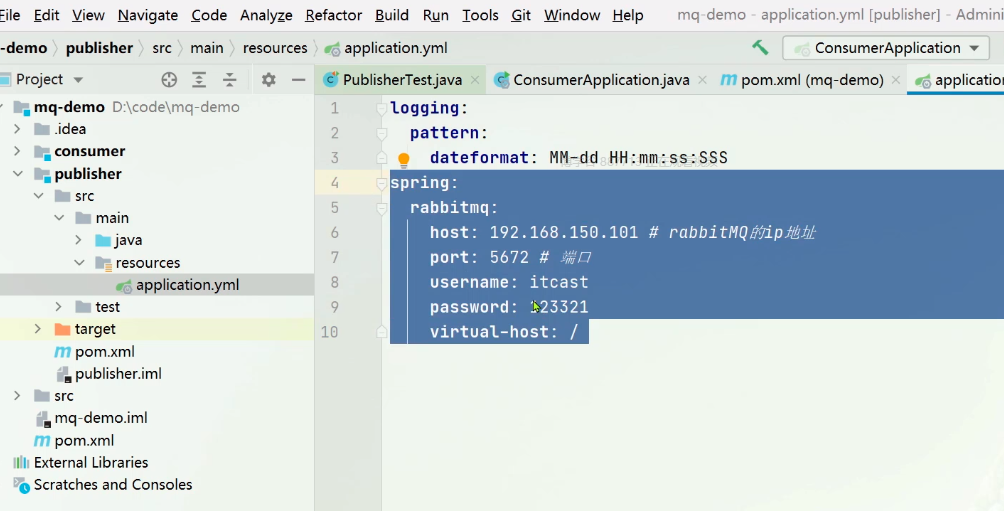Click the username value itcast
This screenshot has width=1004, height=511.
(x=558, y=282)
